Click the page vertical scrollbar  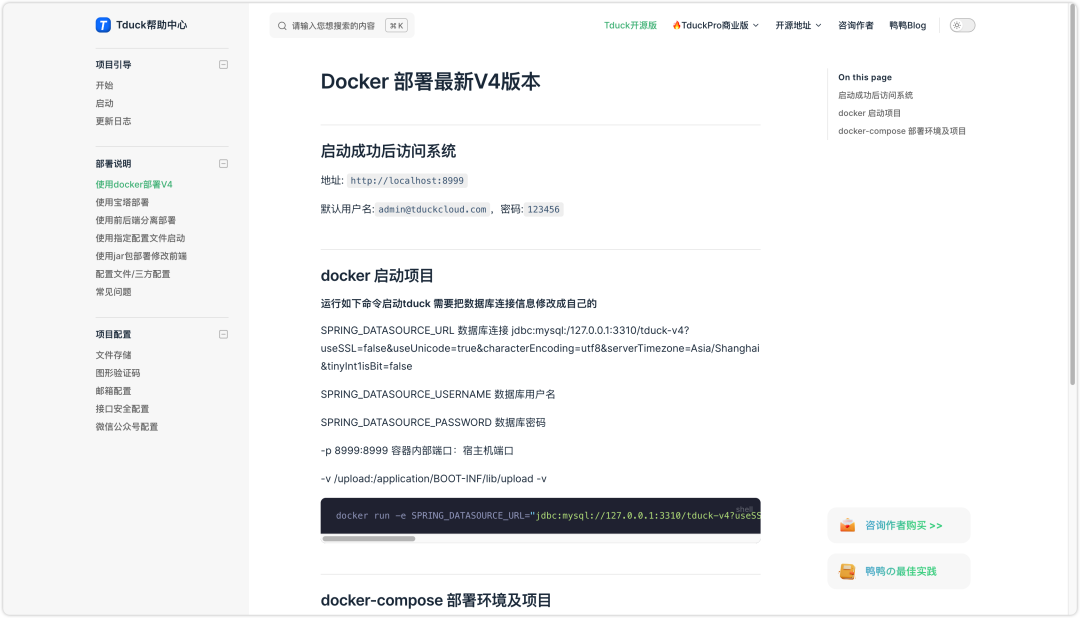coord(1072,195)
